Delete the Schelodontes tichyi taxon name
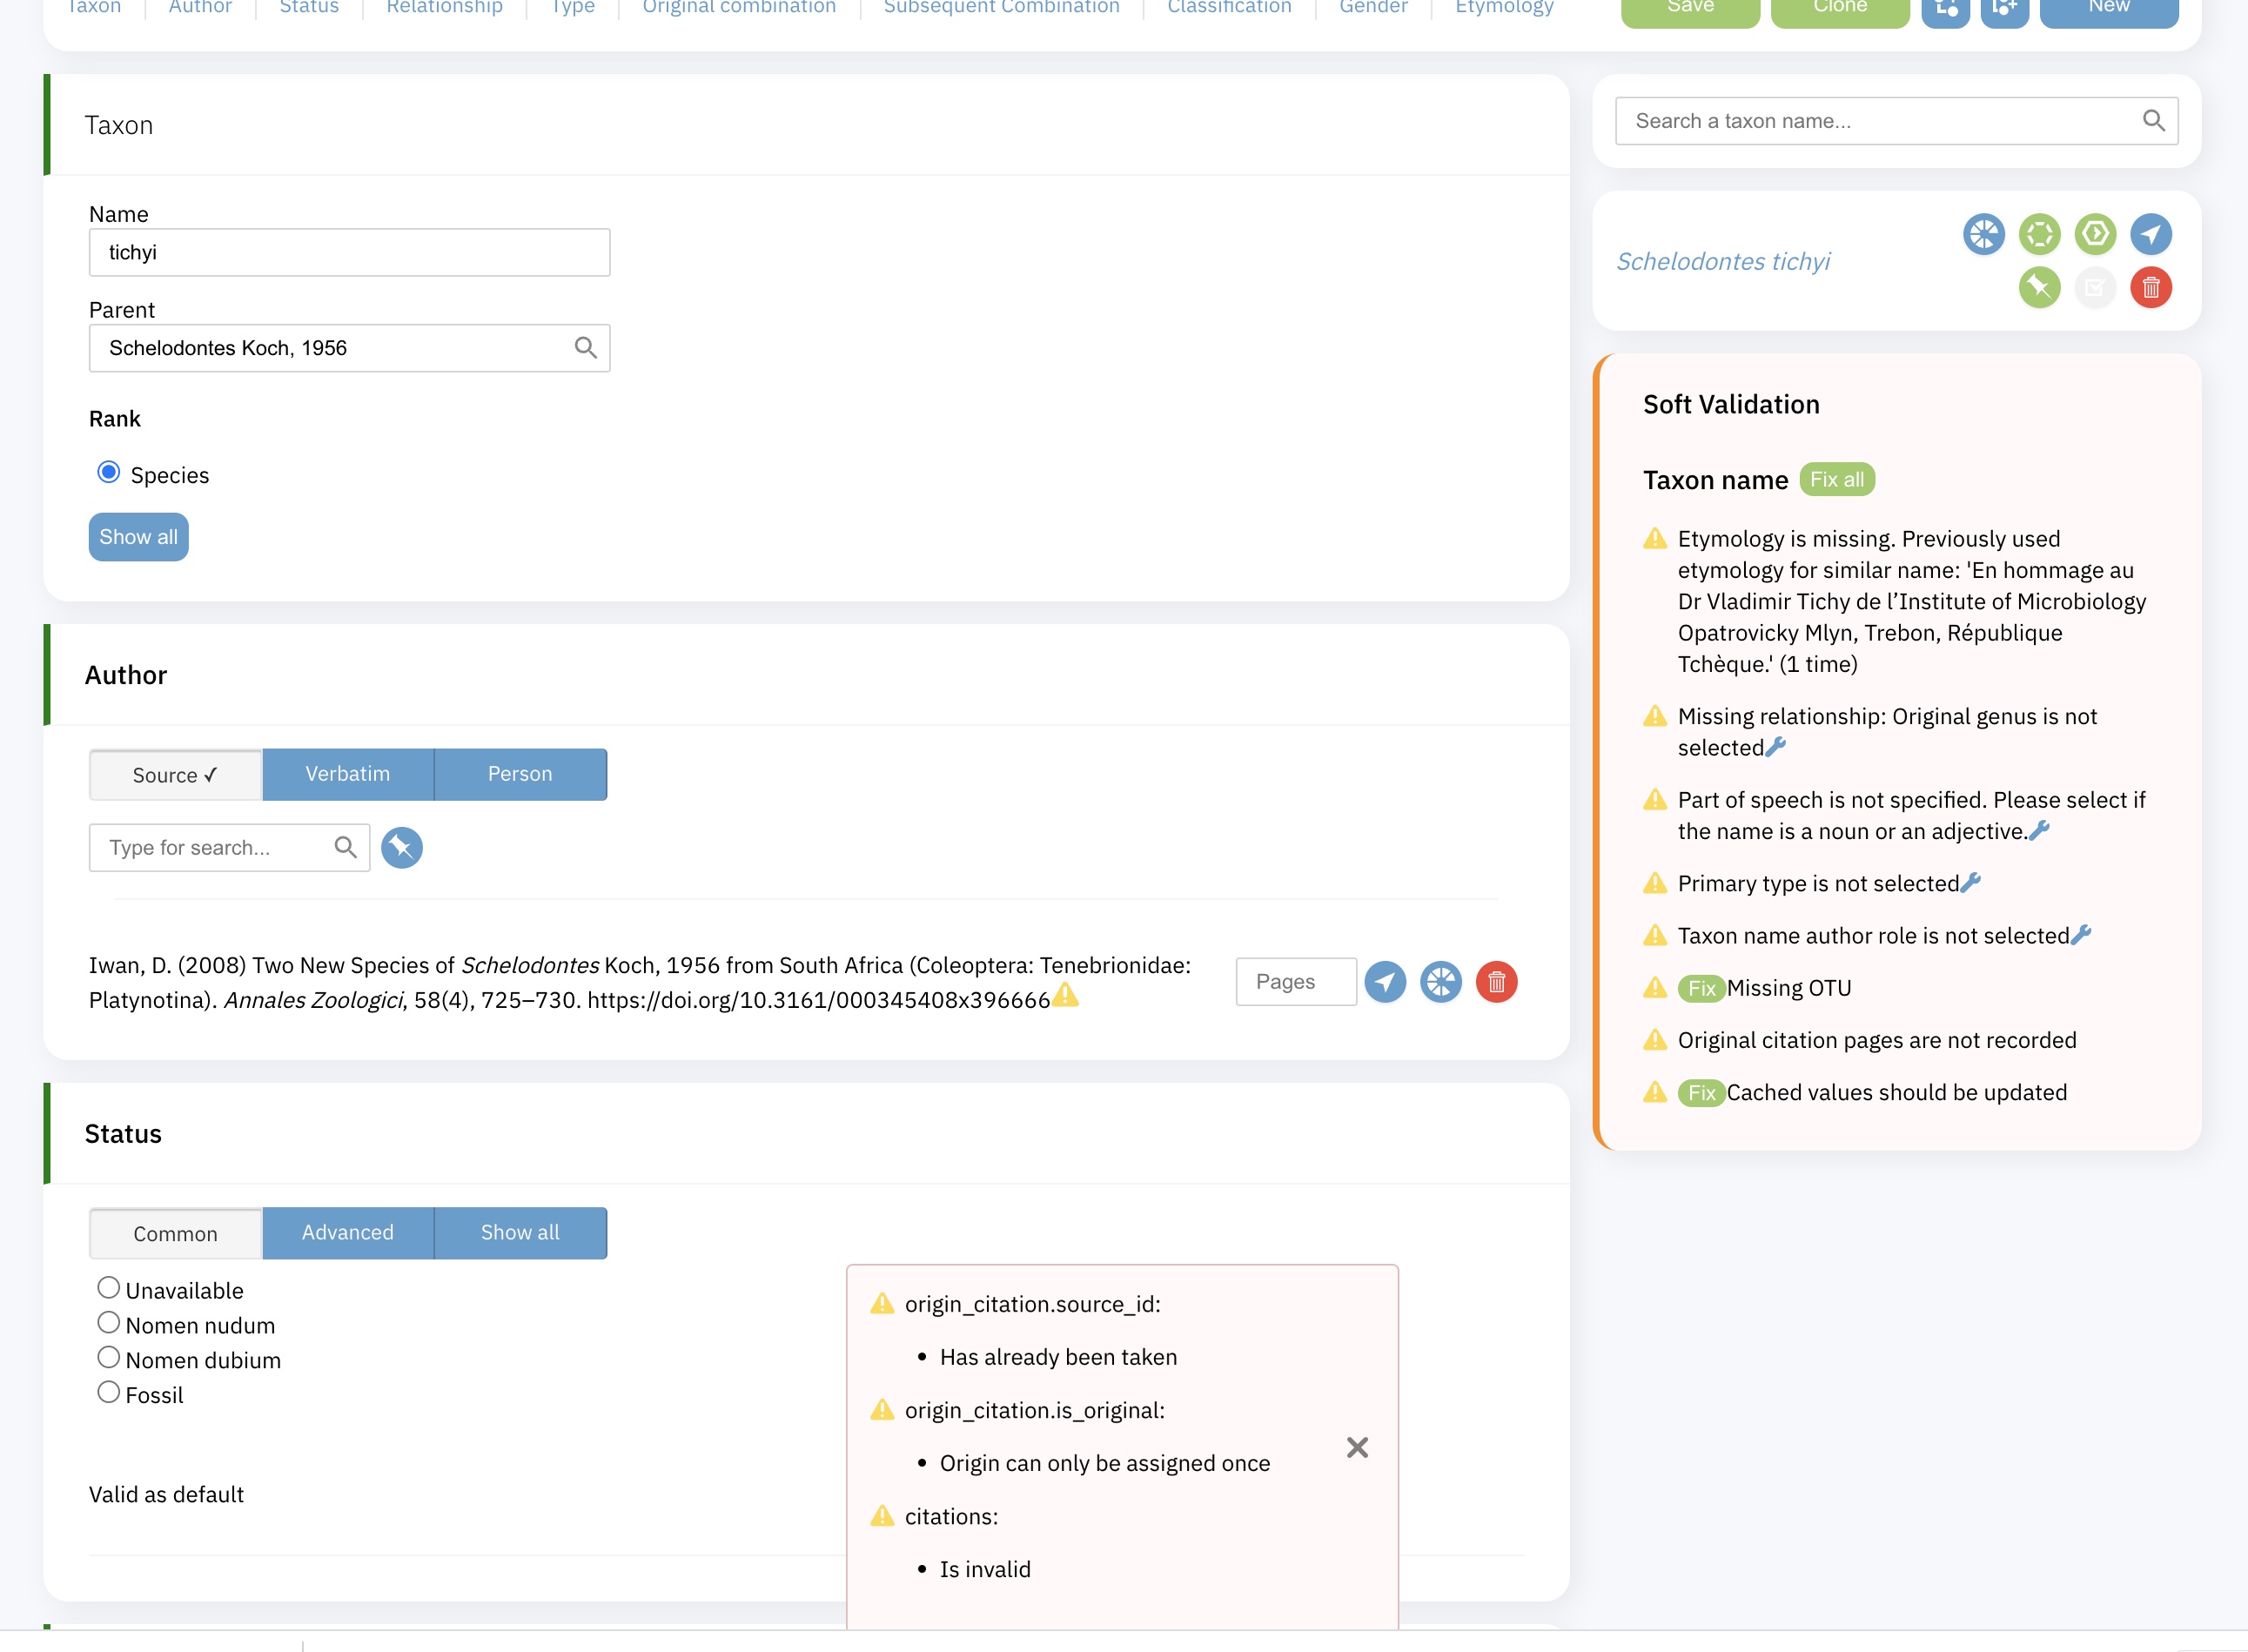This screenshot has width=2248, height=1652. click(2151, 288)
